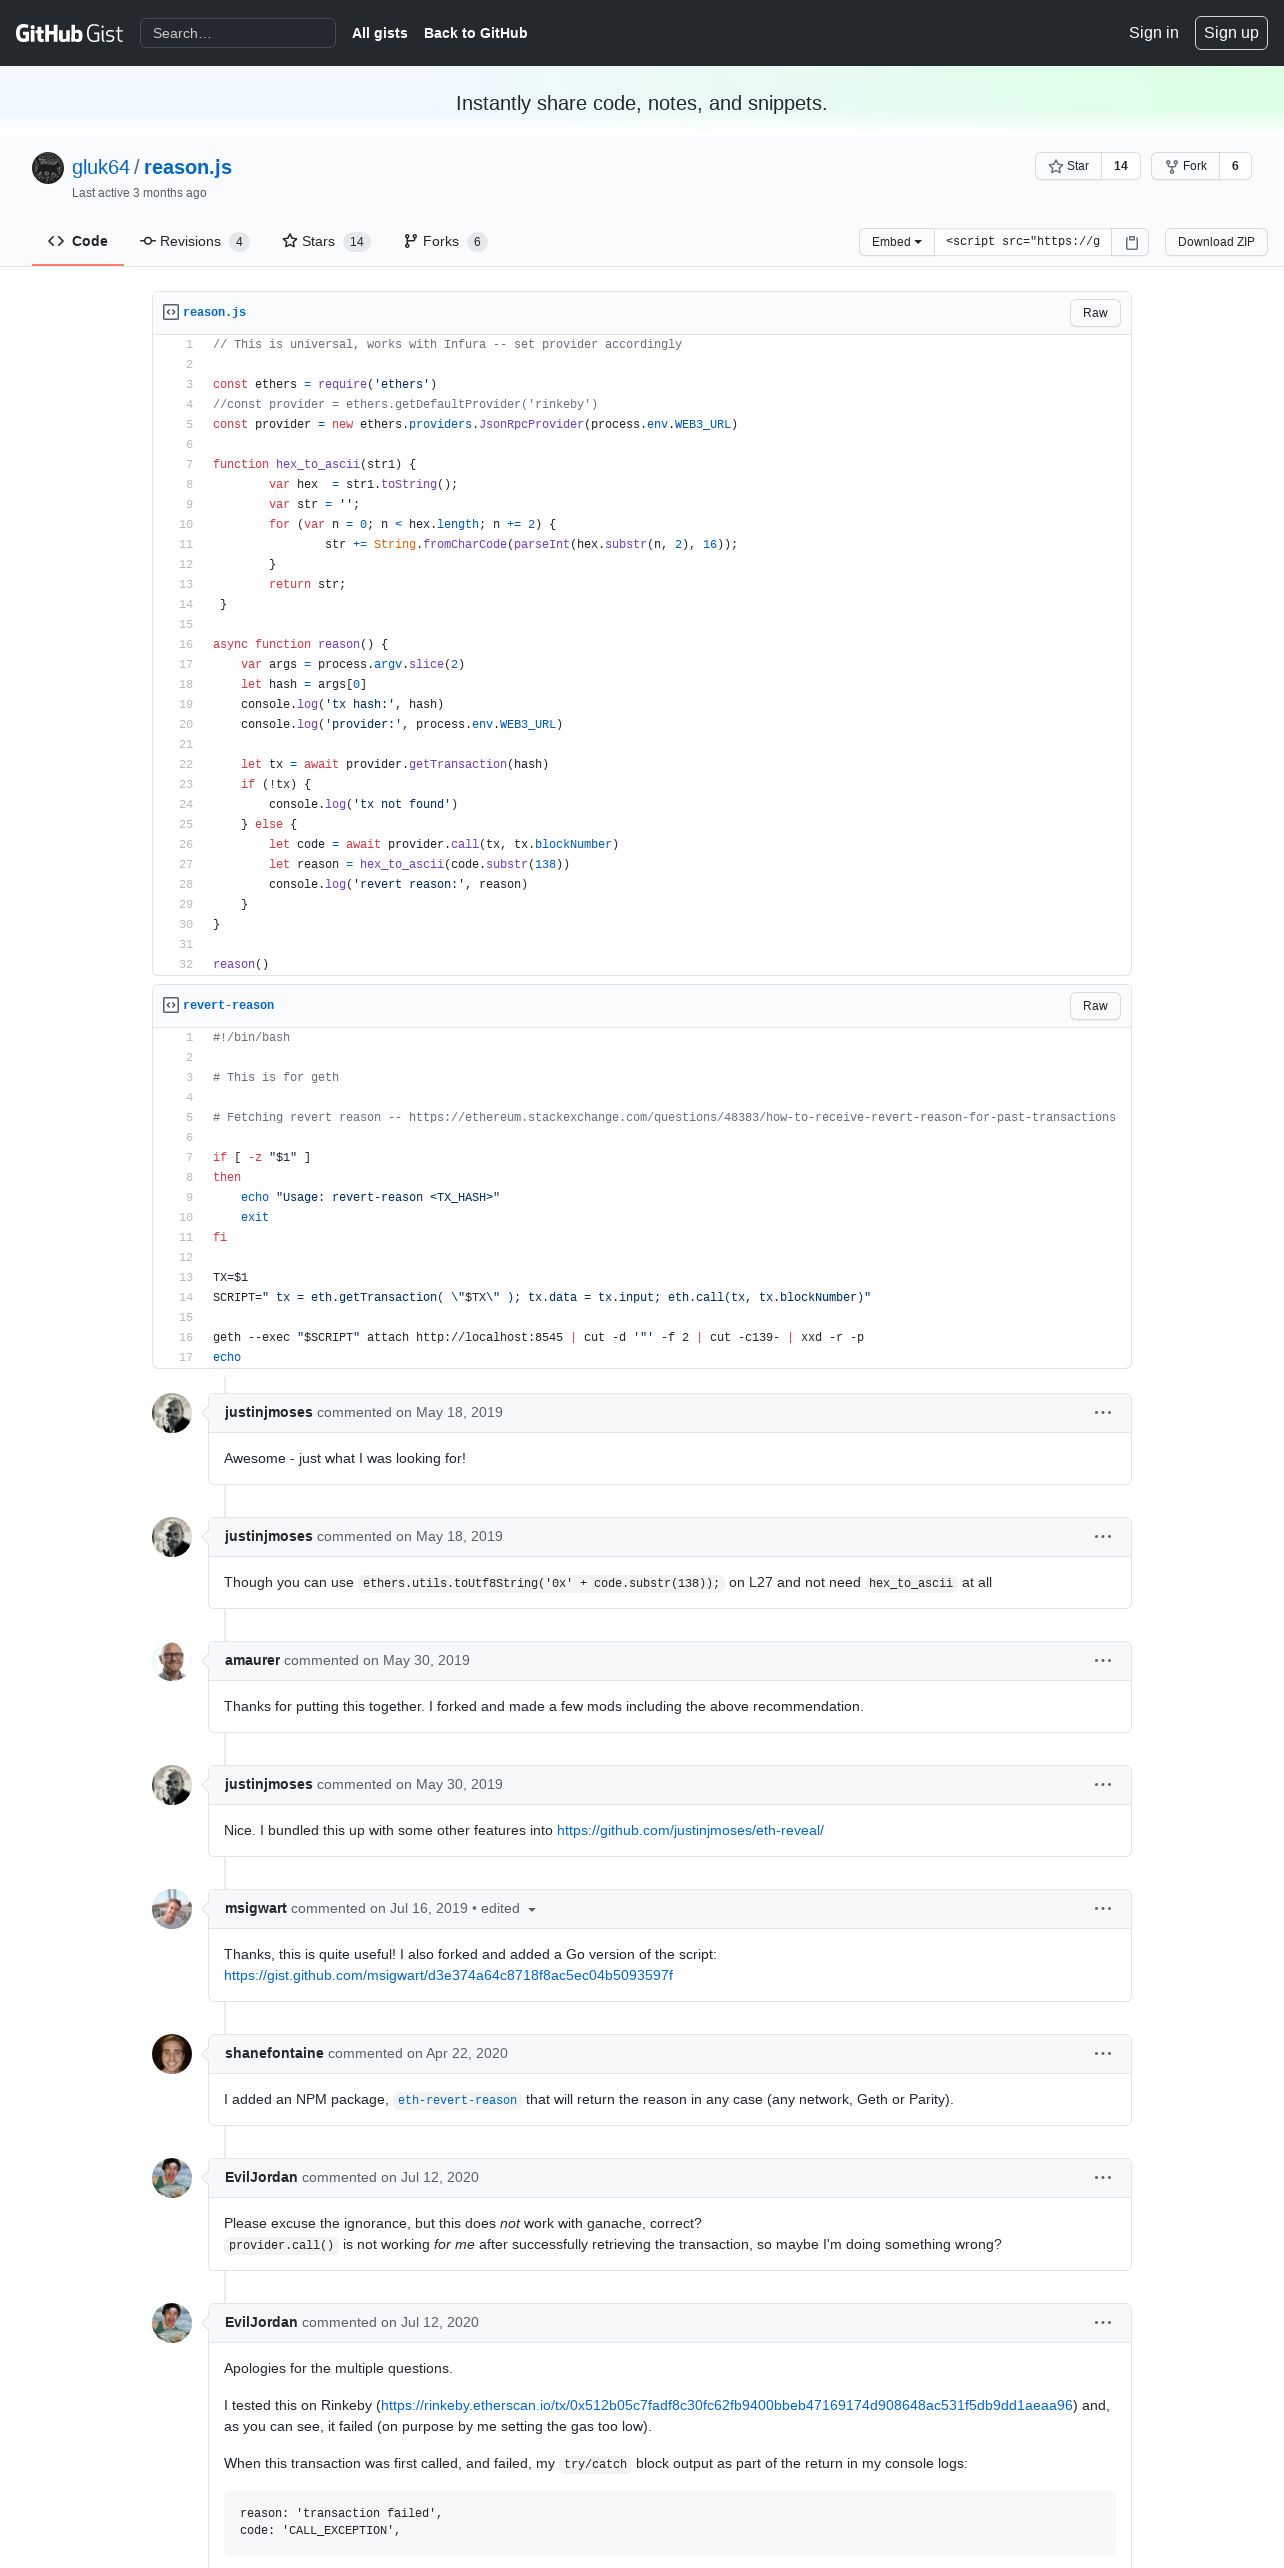
Task: Open the Stars tab
Action: [326, 241]
